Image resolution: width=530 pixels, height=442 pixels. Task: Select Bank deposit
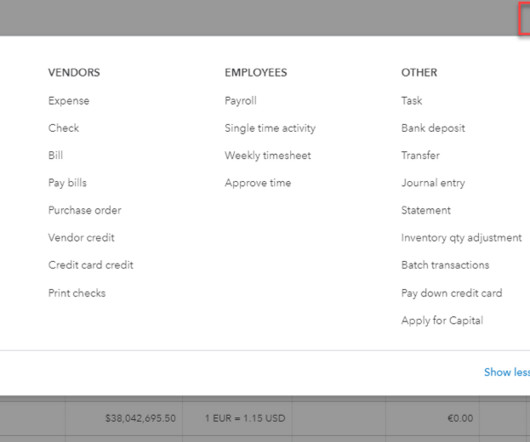coord(433,128)
